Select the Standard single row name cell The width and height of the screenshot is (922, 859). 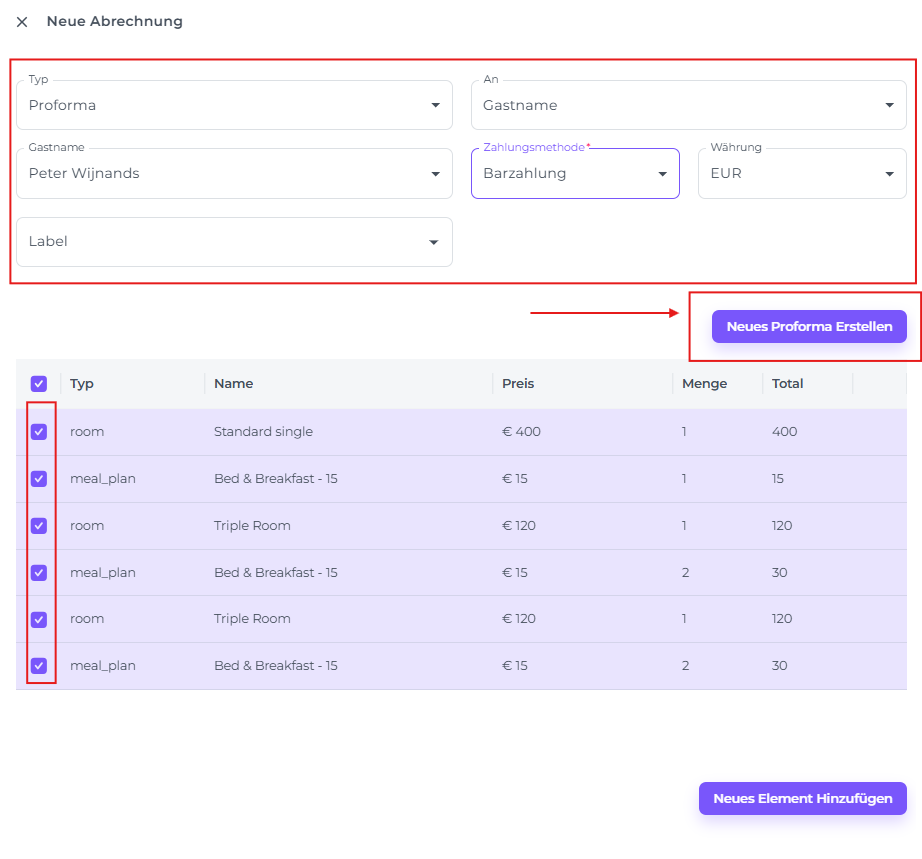(x=263, y=432)
